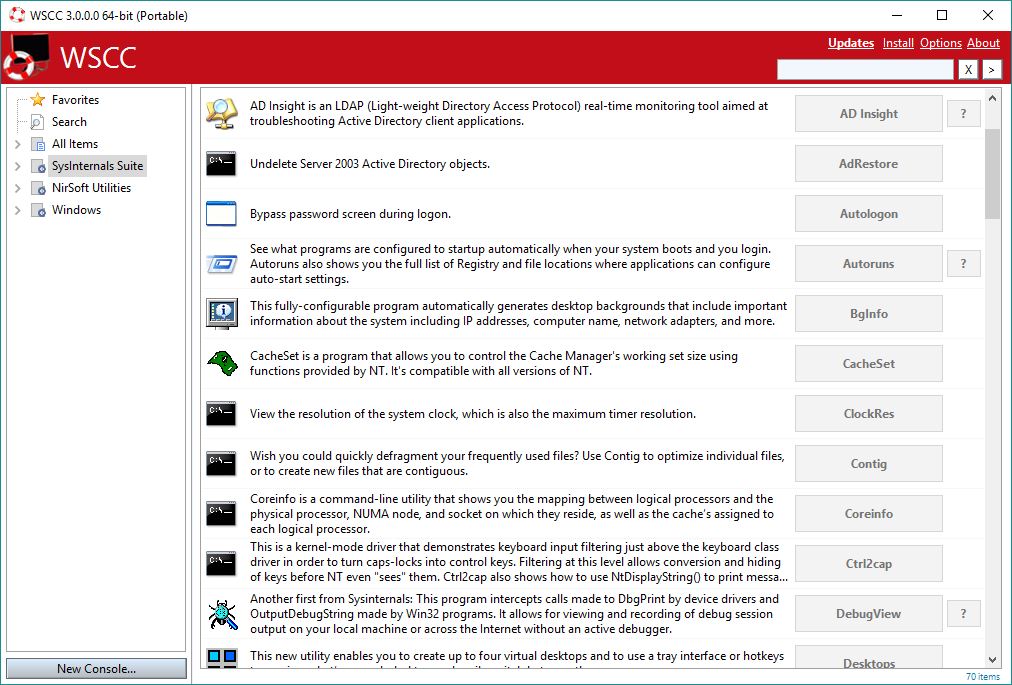The image size is (1012, 685).
Task: Click the Search magnifier page icon
Action: (x=38, y=121)
